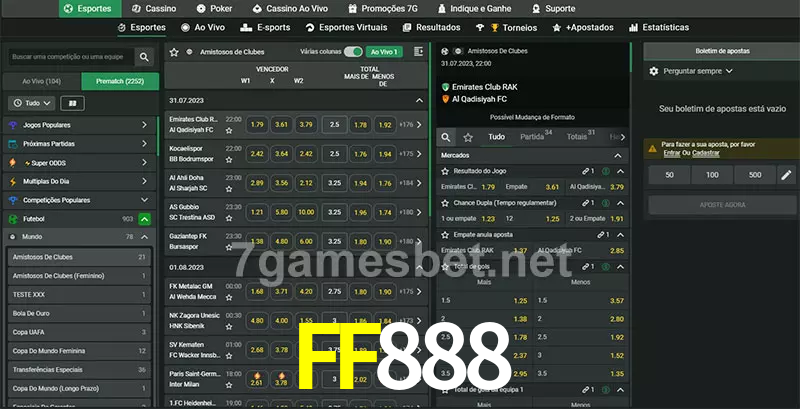Image resolution: width=800 pixels, height=409 pixels.
Task: Click the search magnifier beside the competition field
Action: point(145,58)
